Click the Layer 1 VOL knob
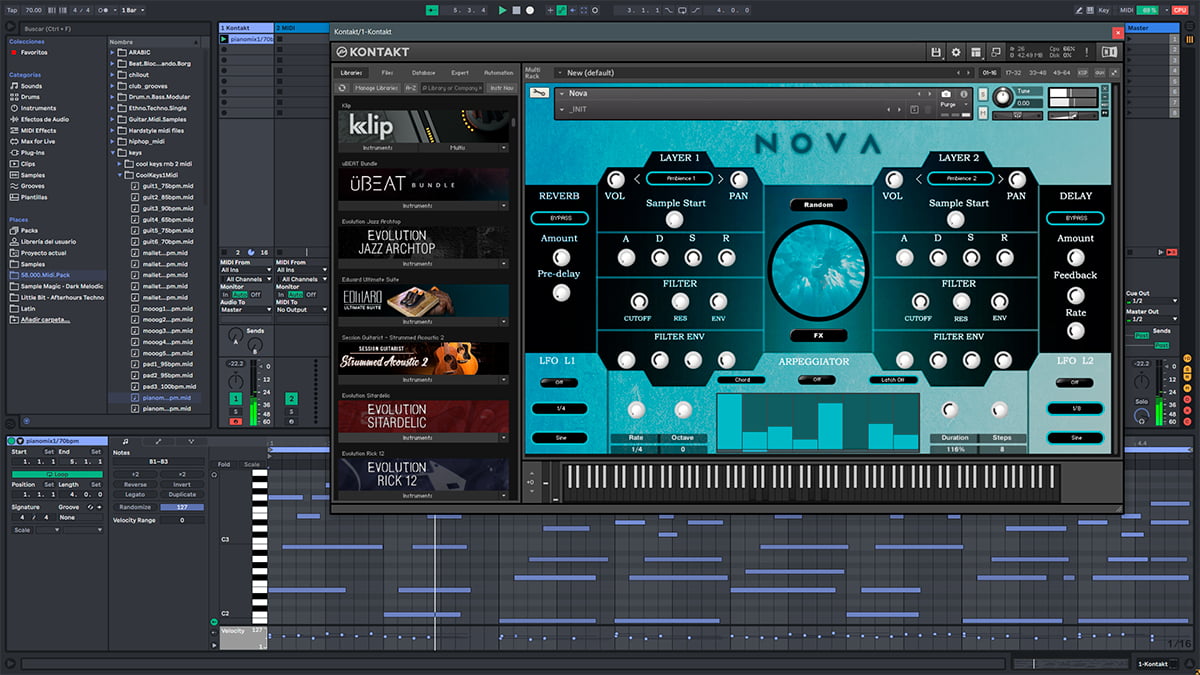1200x675 pixels. click(615, 180)
